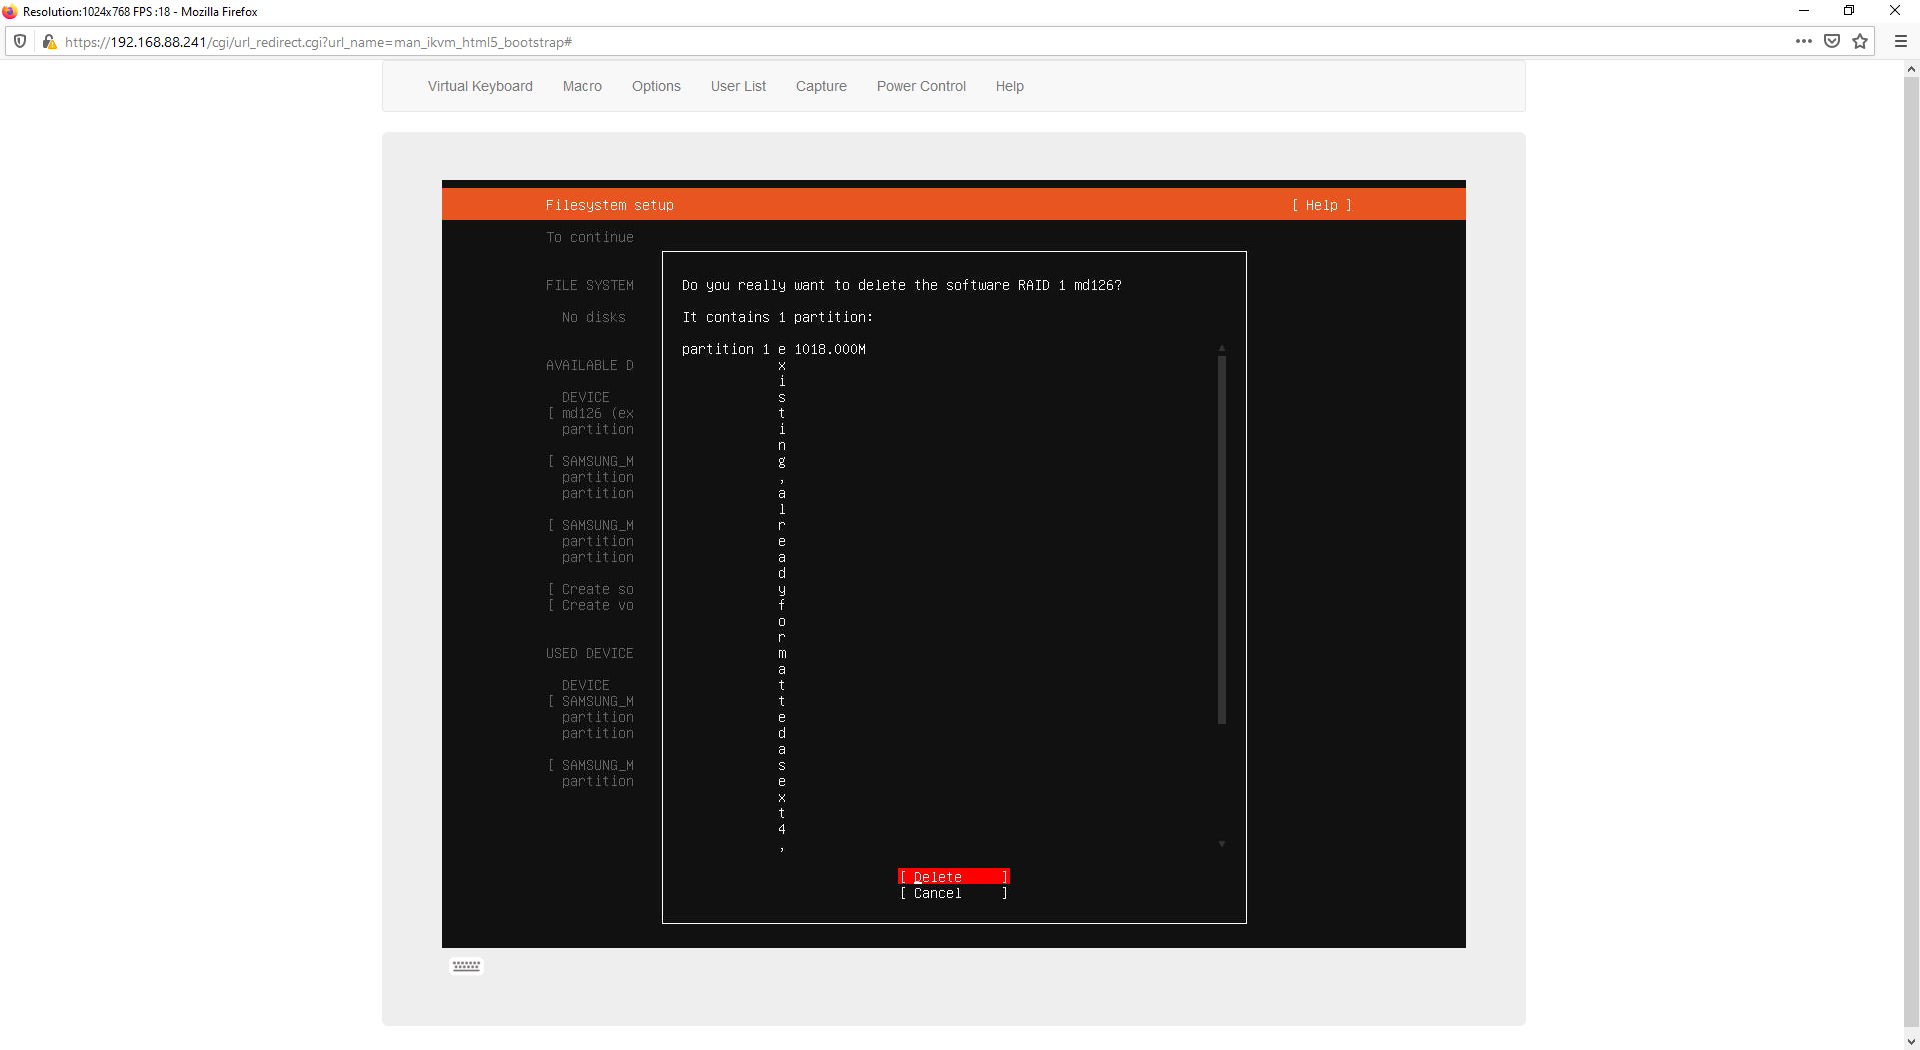
Task: Open page actions three-dot menu
Action: tap(1803, 41)
